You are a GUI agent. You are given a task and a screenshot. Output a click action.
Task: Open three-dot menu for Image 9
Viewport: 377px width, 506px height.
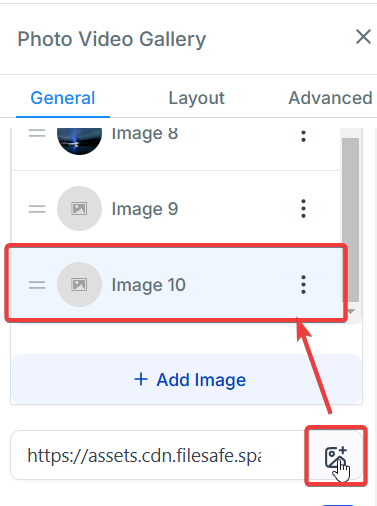[x=303, y=209]
